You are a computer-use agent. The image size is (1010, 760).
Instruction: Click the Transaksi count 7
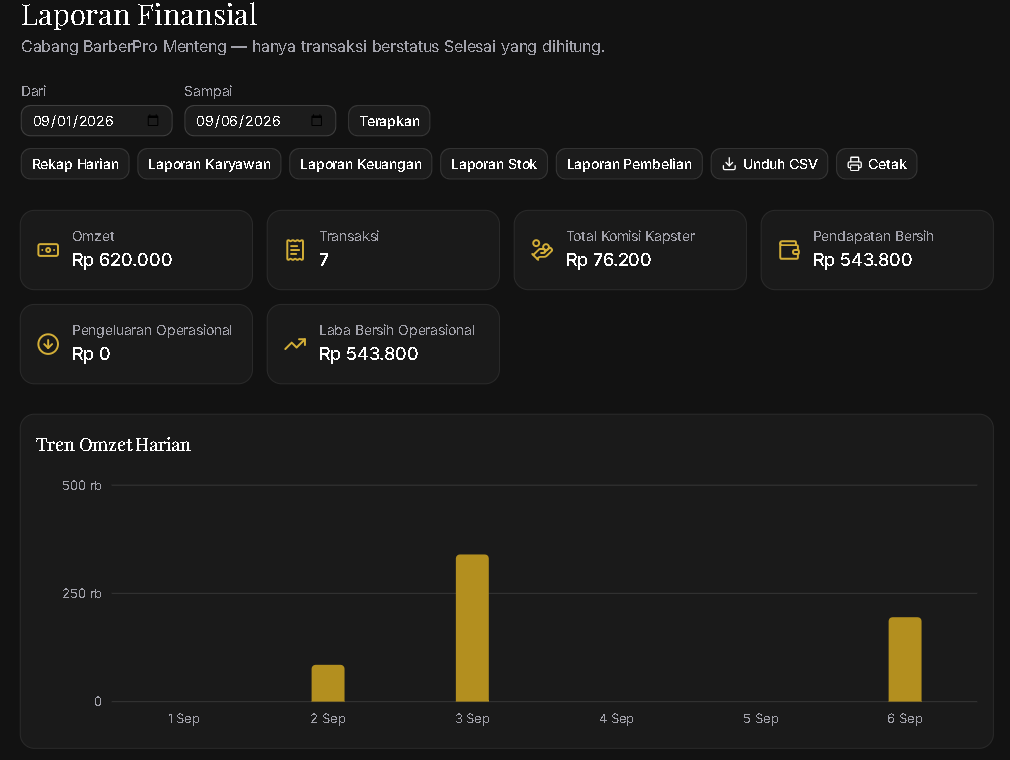point(324,260)
